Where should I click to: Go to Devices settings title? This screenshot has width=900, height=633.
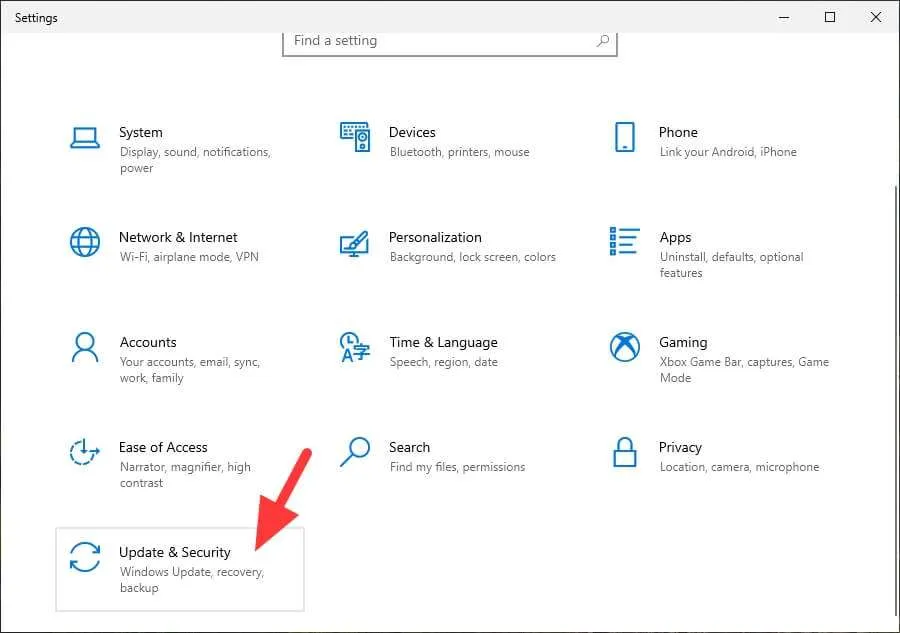(412, 133)
